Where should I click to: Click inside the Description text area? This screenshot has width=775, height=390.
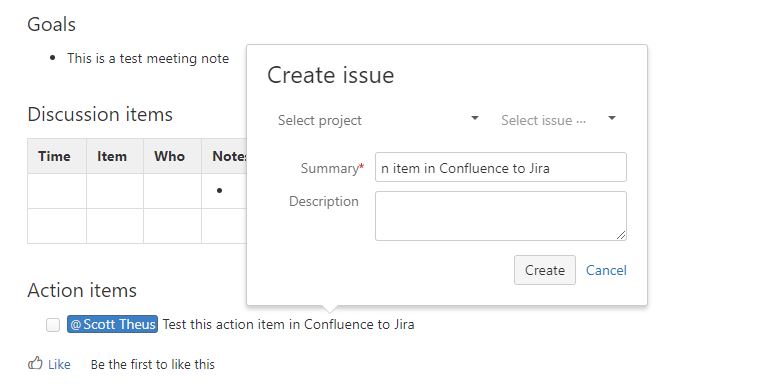(501, 216)
